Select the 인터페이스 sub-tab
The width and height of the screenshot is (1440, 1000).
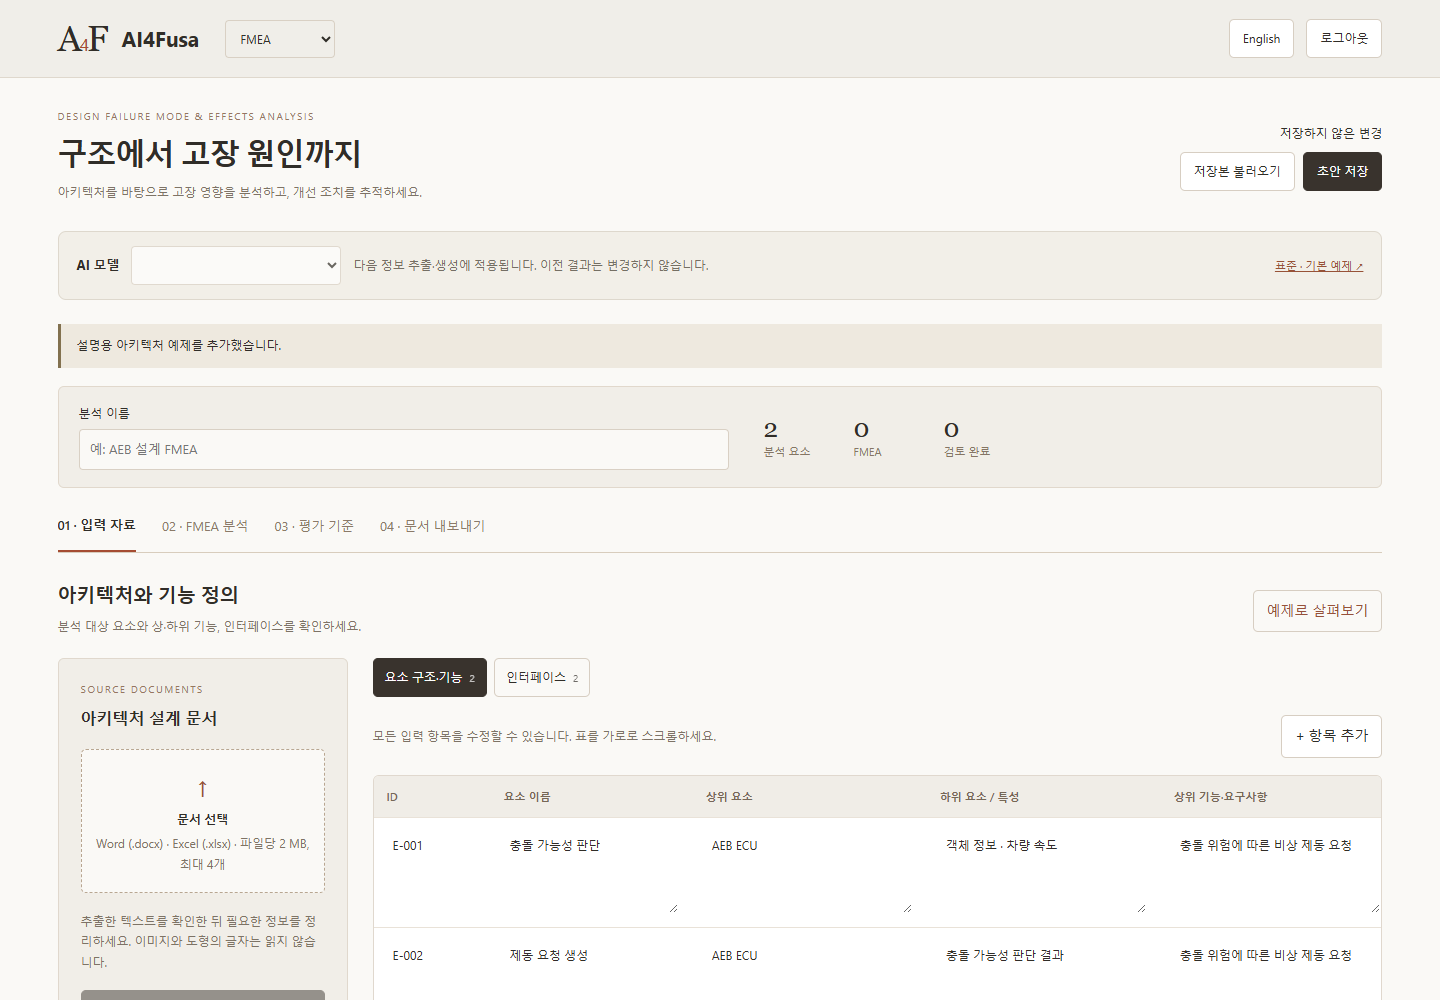coord(542,677)
